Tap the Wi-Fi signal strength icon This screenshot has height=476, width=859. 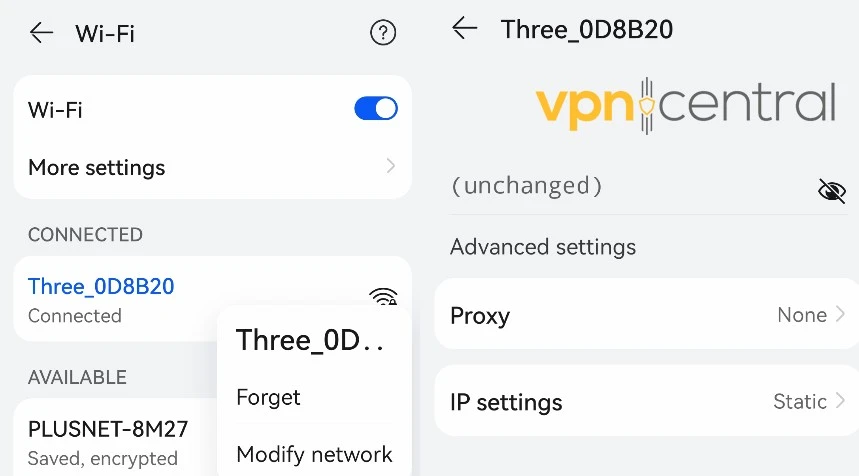coord(383,296)
